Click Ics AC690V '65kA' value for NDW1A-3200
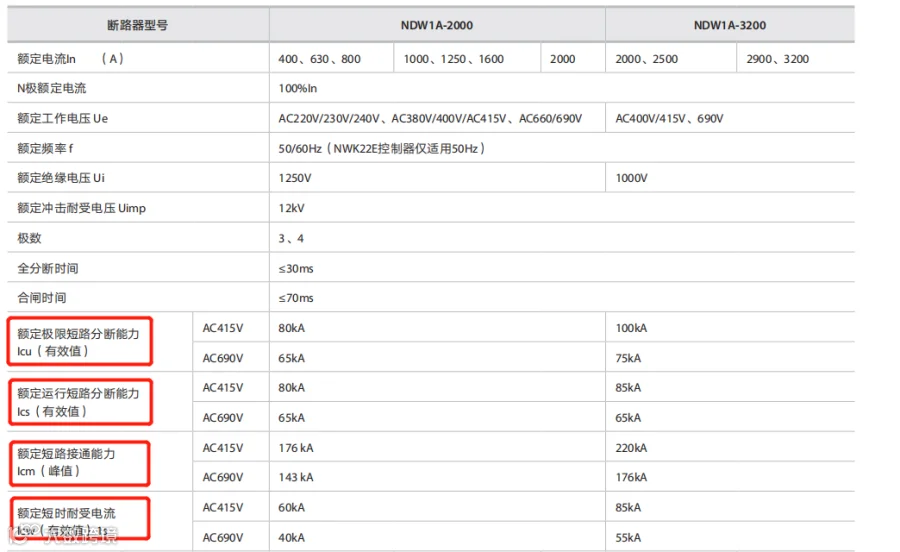This screenshot has height=552, width=900. tap(629, 418)
